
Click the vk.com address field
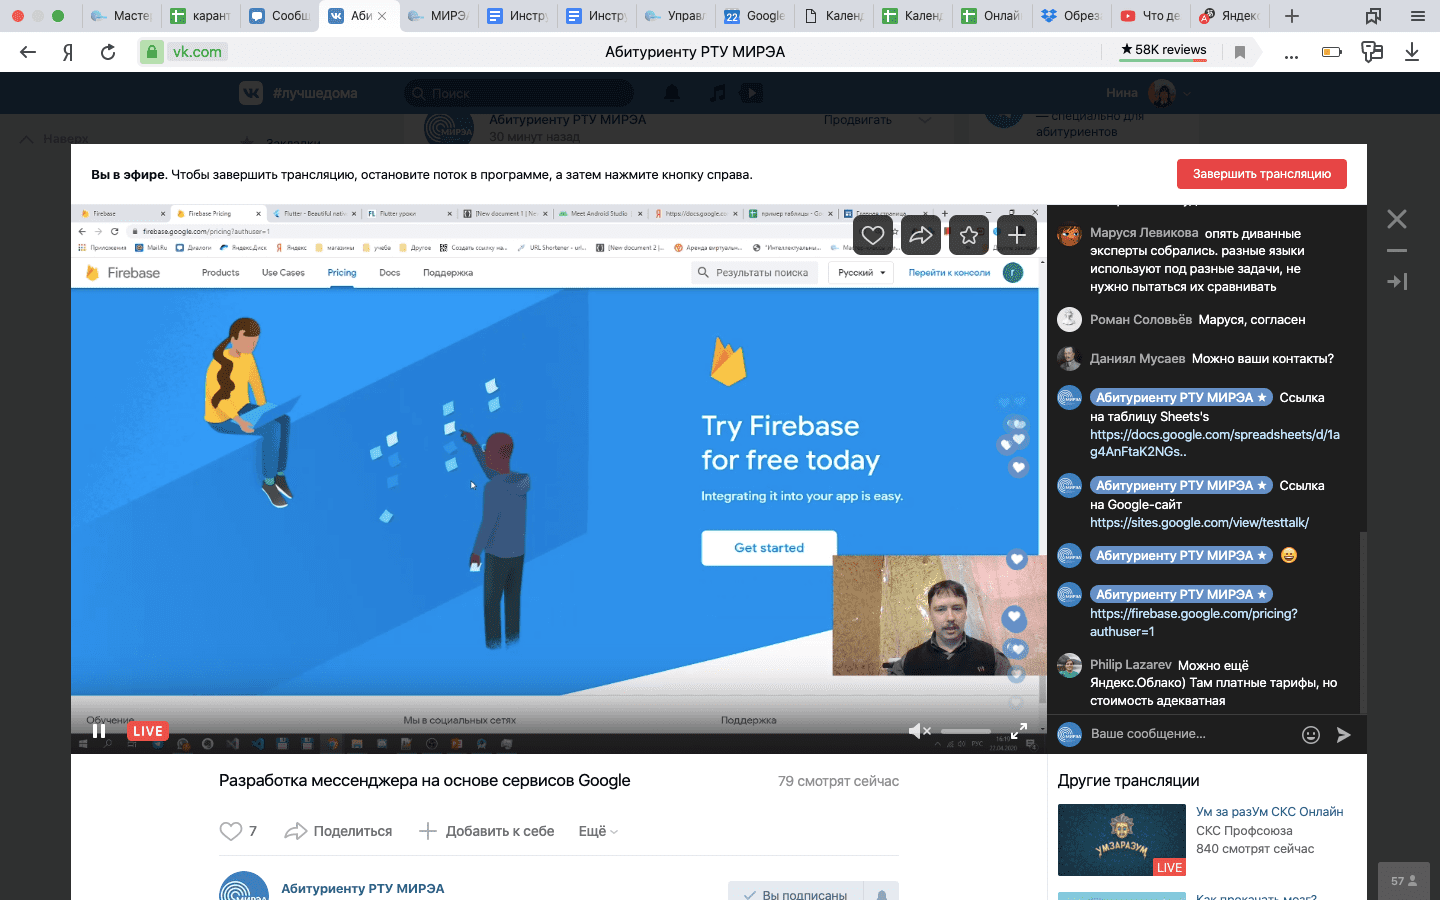tap(196, 52)
